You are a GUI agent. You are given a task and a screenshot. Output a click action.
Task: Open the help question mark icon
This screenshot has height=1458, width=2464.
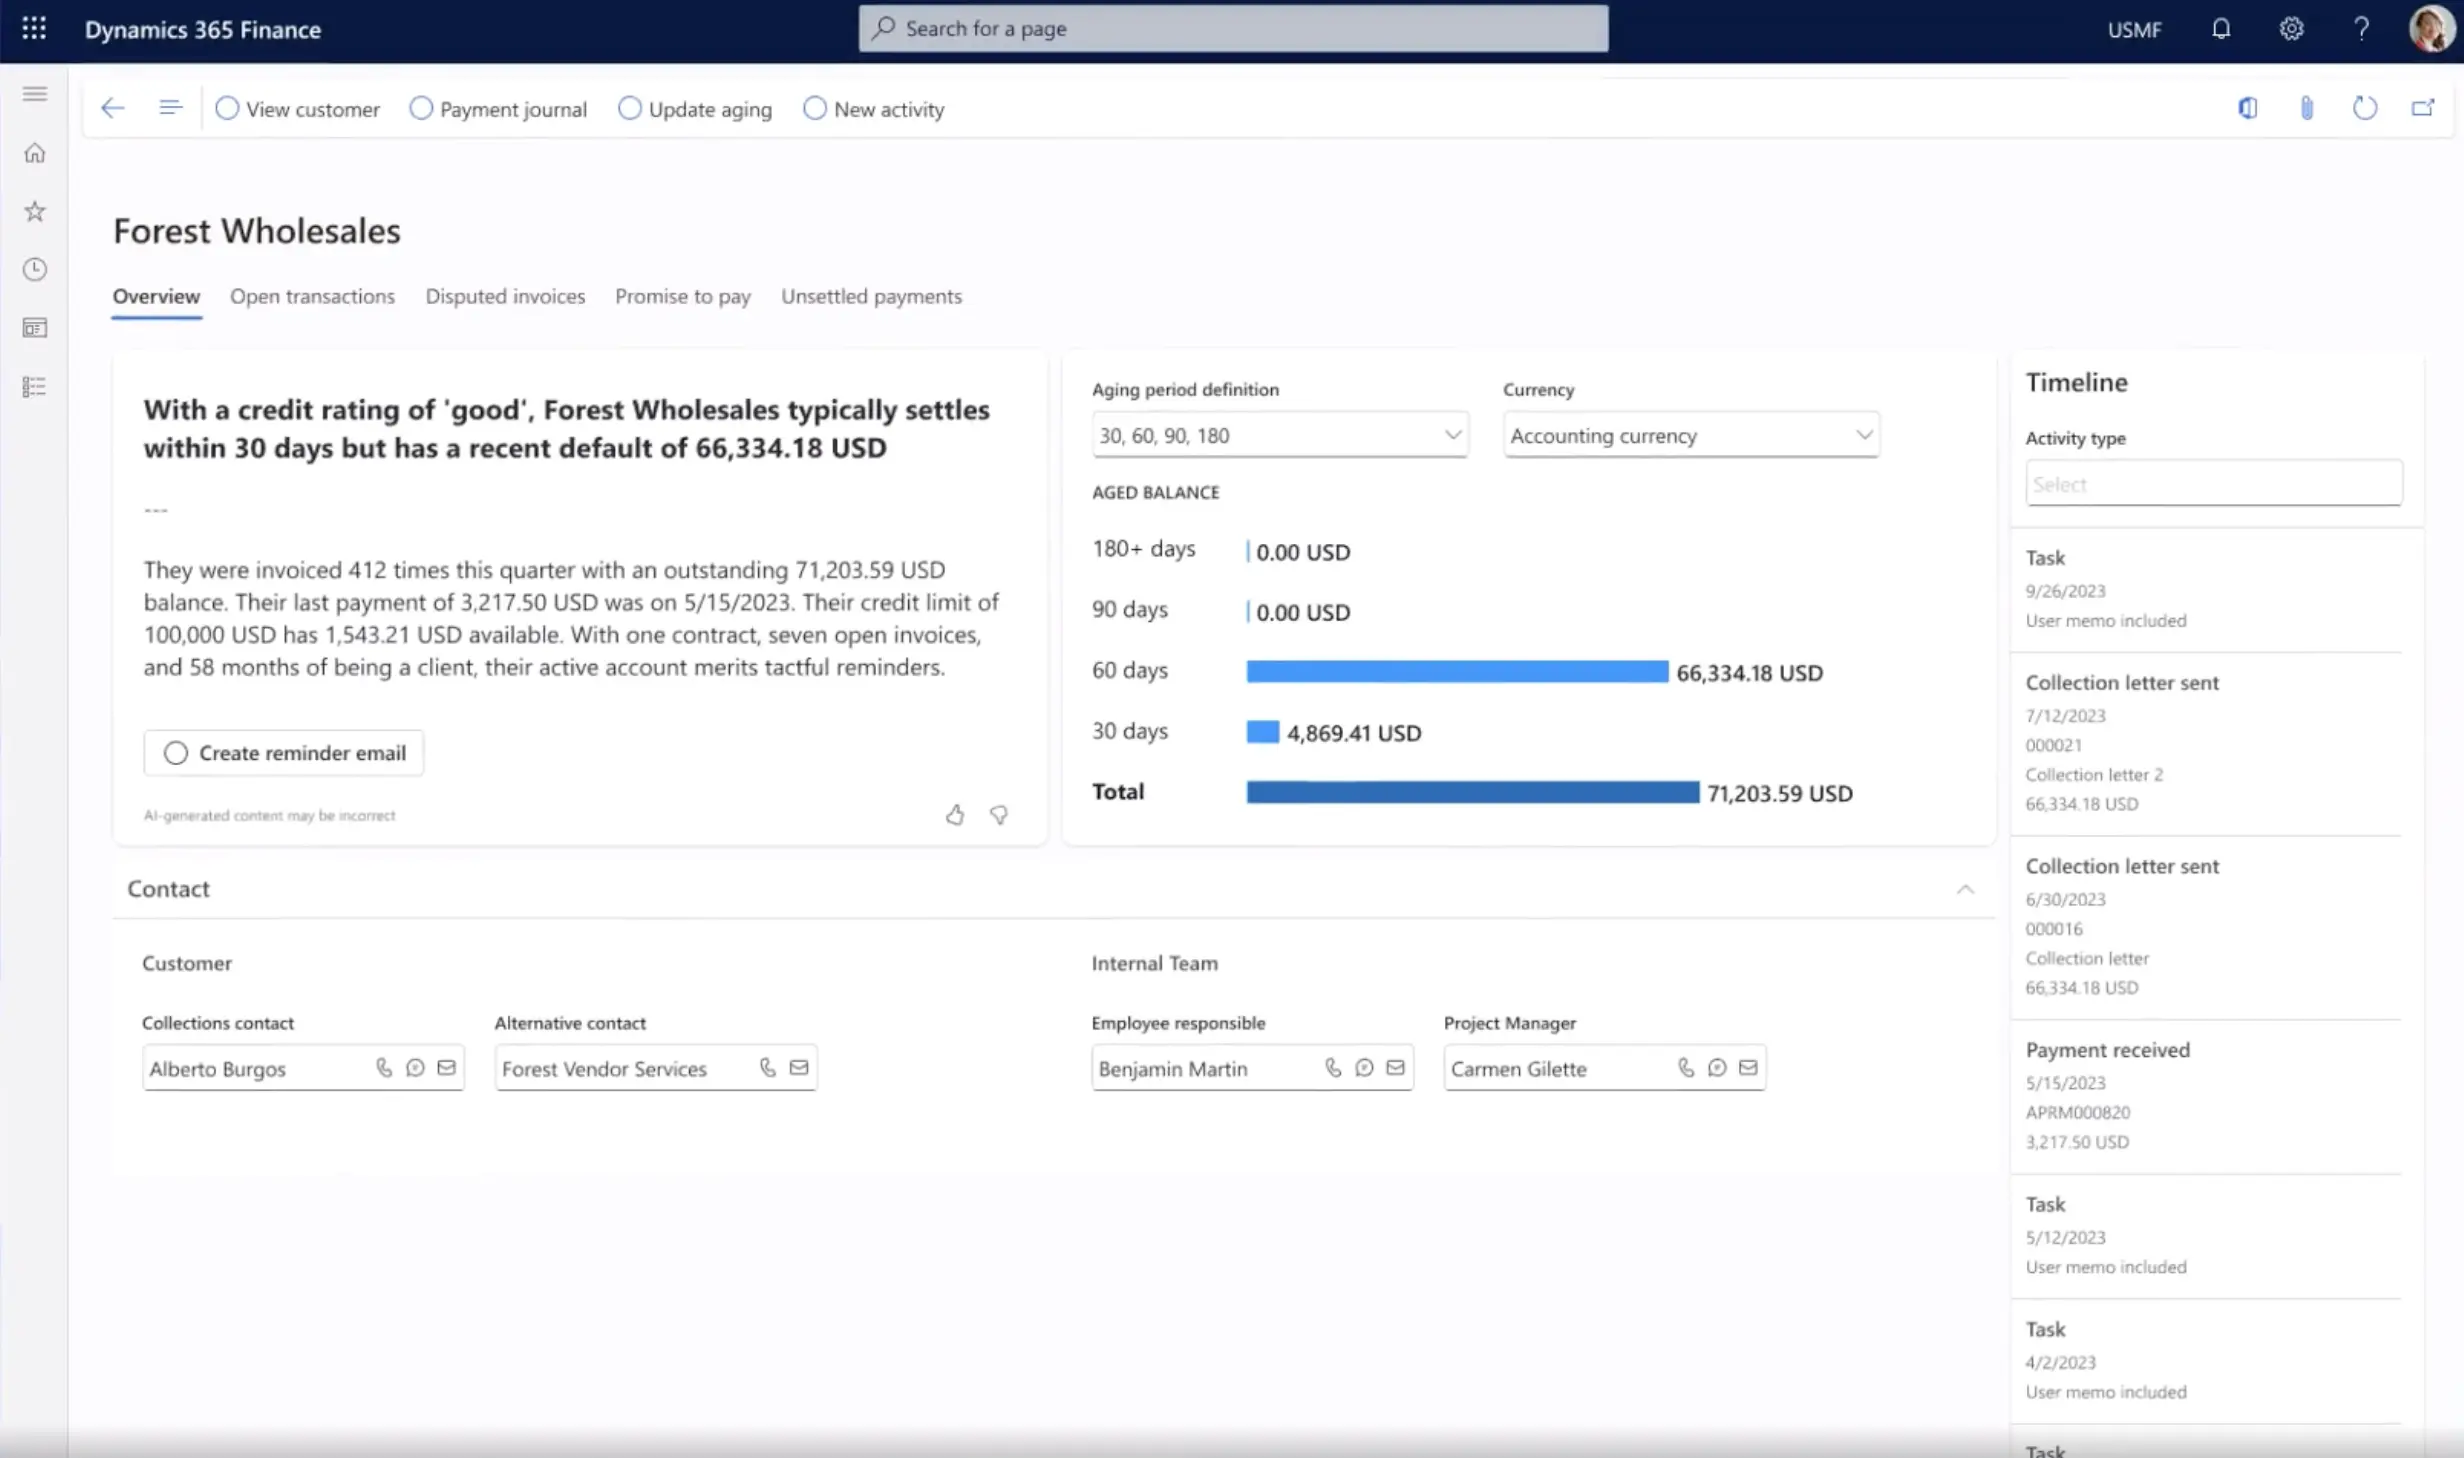coord(2361,28)
